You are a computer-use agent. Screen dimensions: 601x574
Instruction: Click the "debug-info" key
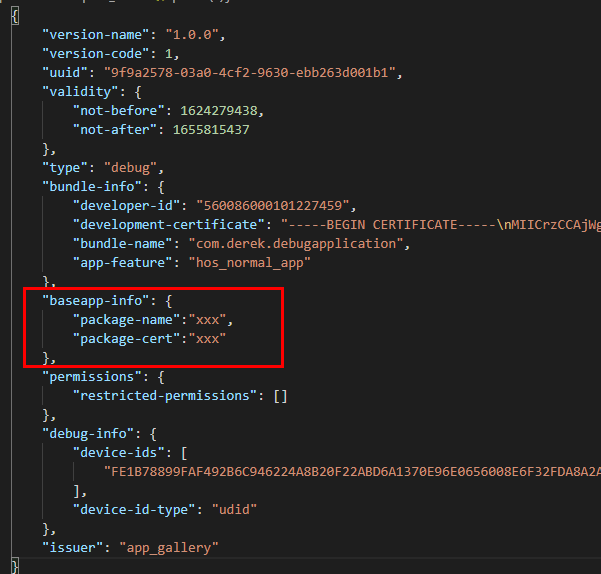coord(88,434)
